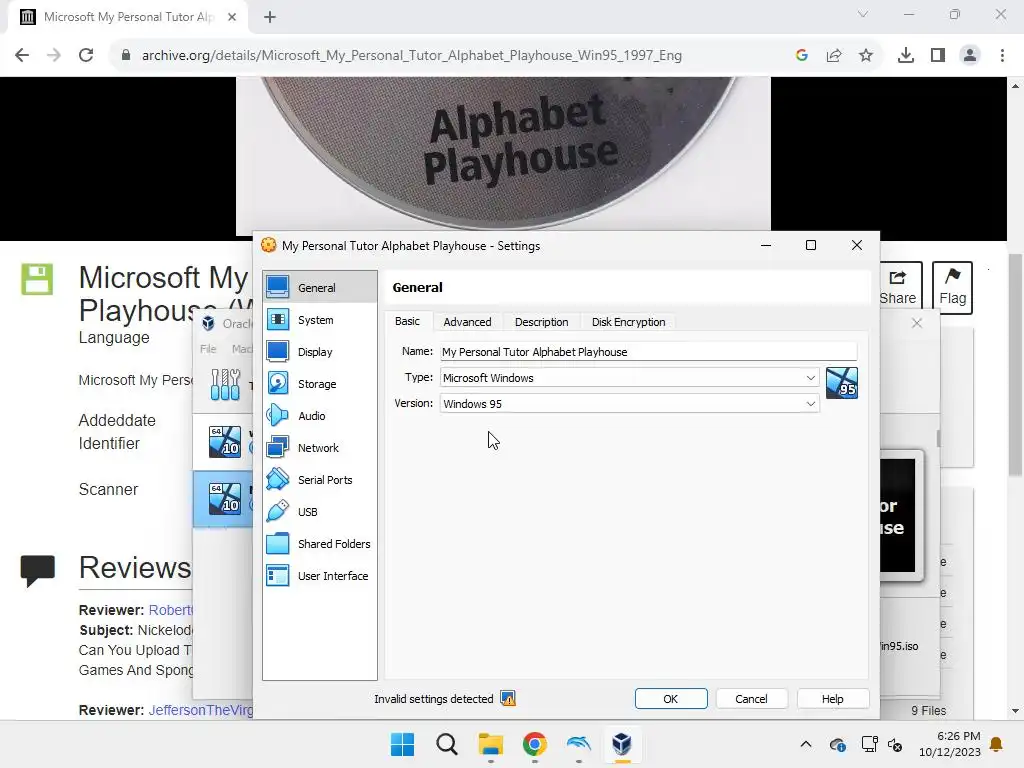Screen dimensions: 1024x768
Task: Open File Explorer from the taskbar
Action: pos(490,744)
